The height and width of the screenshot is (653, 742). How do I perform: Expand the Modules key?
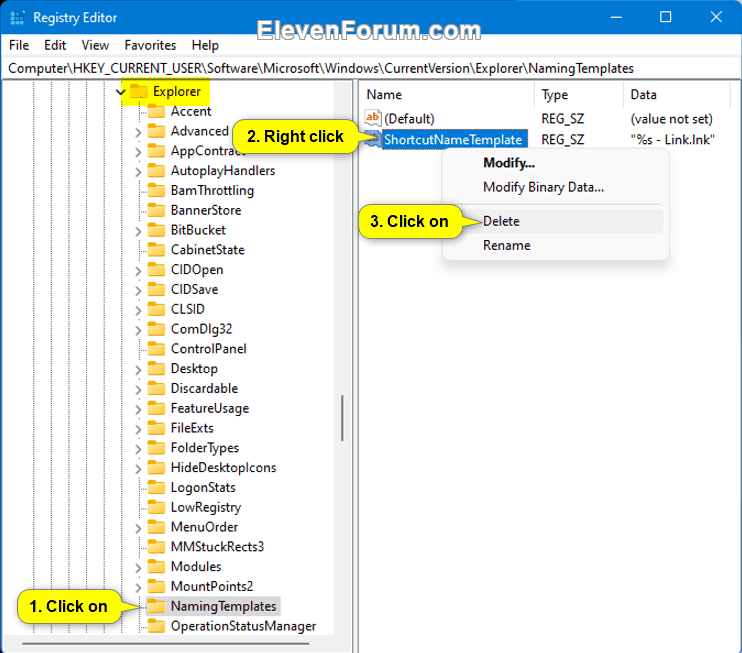[138, 567]
